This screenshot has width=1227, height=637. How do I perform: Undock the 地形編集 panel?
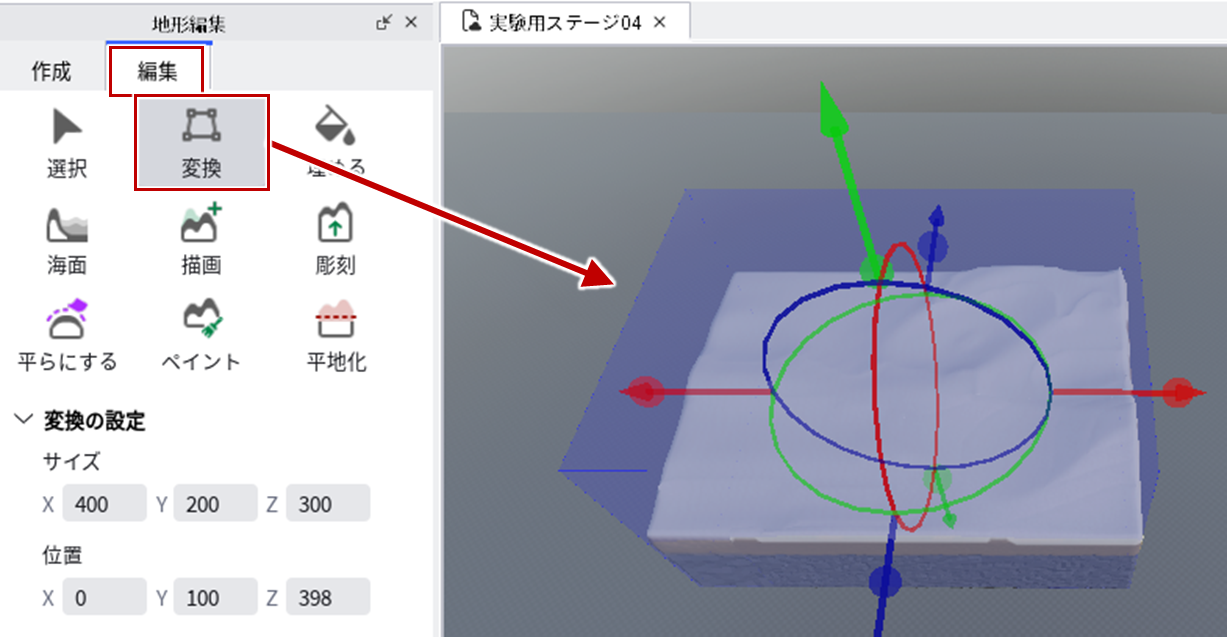coord(384,22)
